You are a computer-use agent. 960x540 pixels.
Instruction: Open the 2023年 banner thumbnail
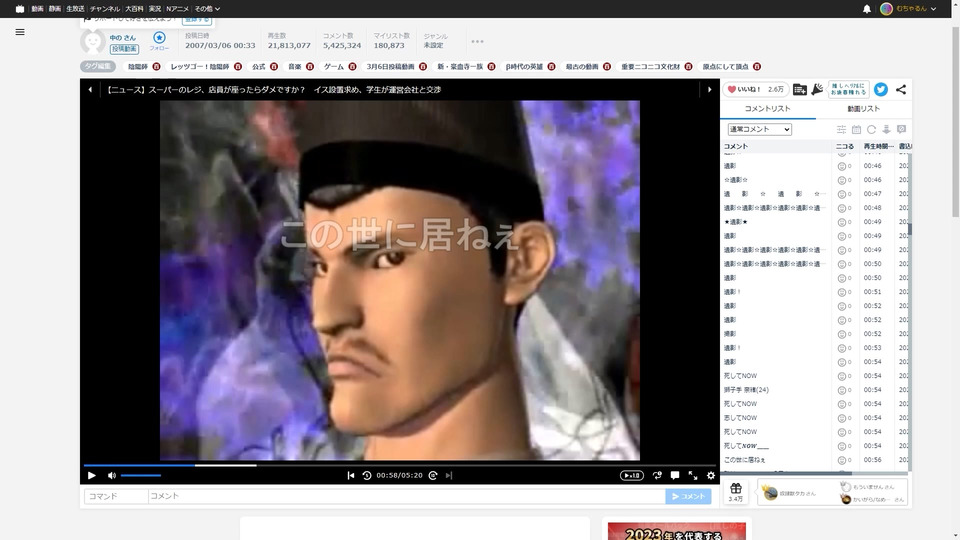[x=677, y=531]
